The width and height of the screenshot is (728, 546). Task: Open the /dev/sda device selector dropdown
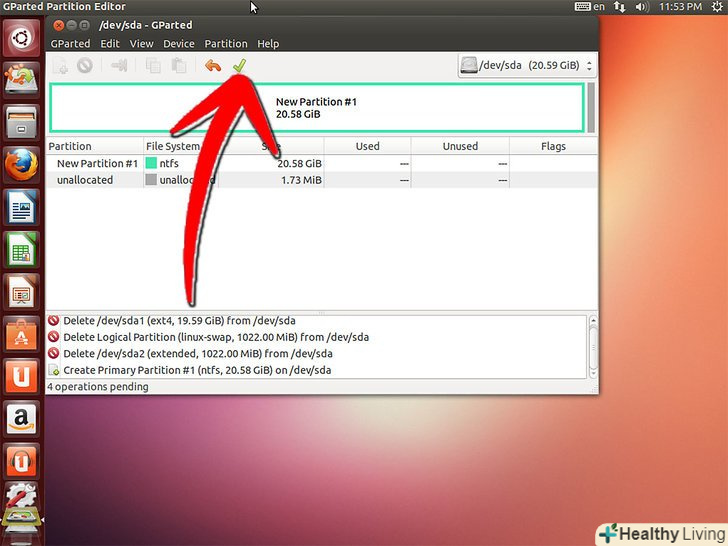coord(526,65)
